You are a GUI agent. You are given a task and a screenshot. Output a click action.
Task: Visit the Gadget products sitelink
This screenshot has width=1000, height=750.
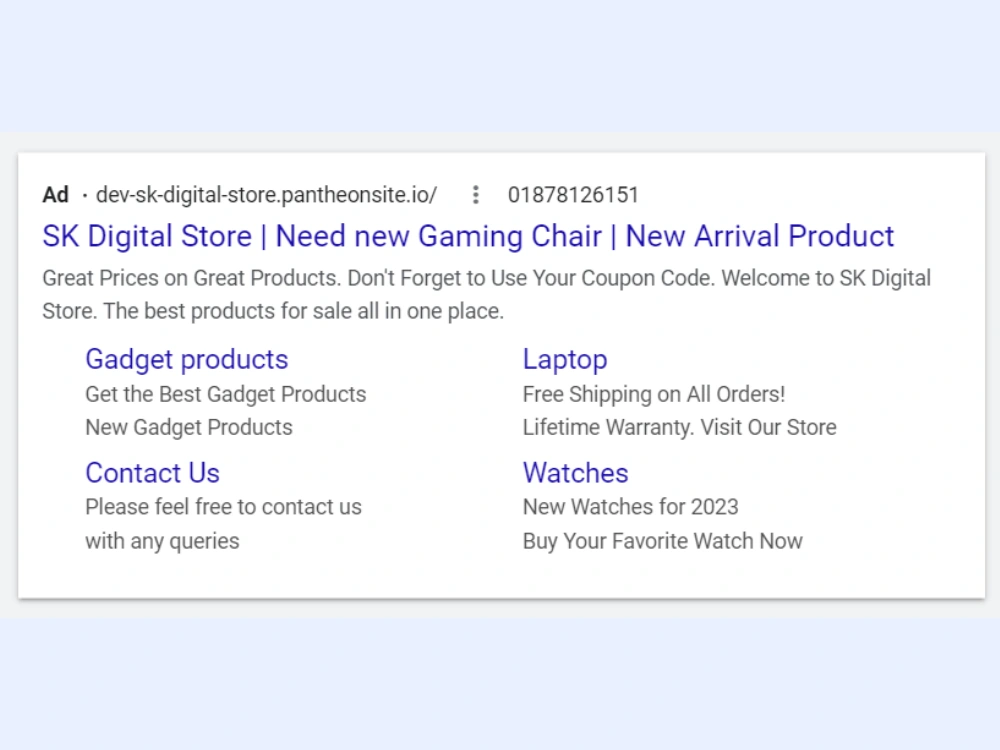[x=187, y=360]
